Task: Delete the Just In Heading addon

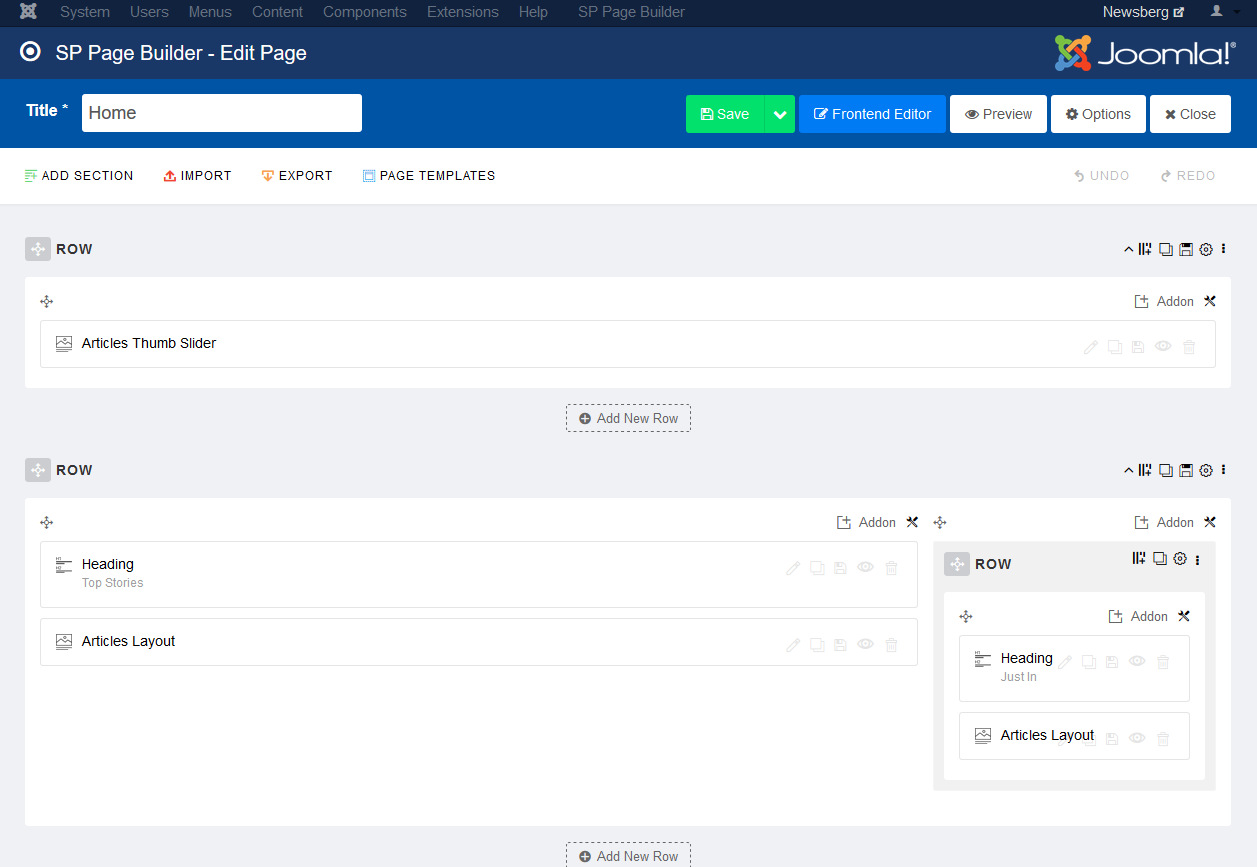Action: (x=1163, y=662)
